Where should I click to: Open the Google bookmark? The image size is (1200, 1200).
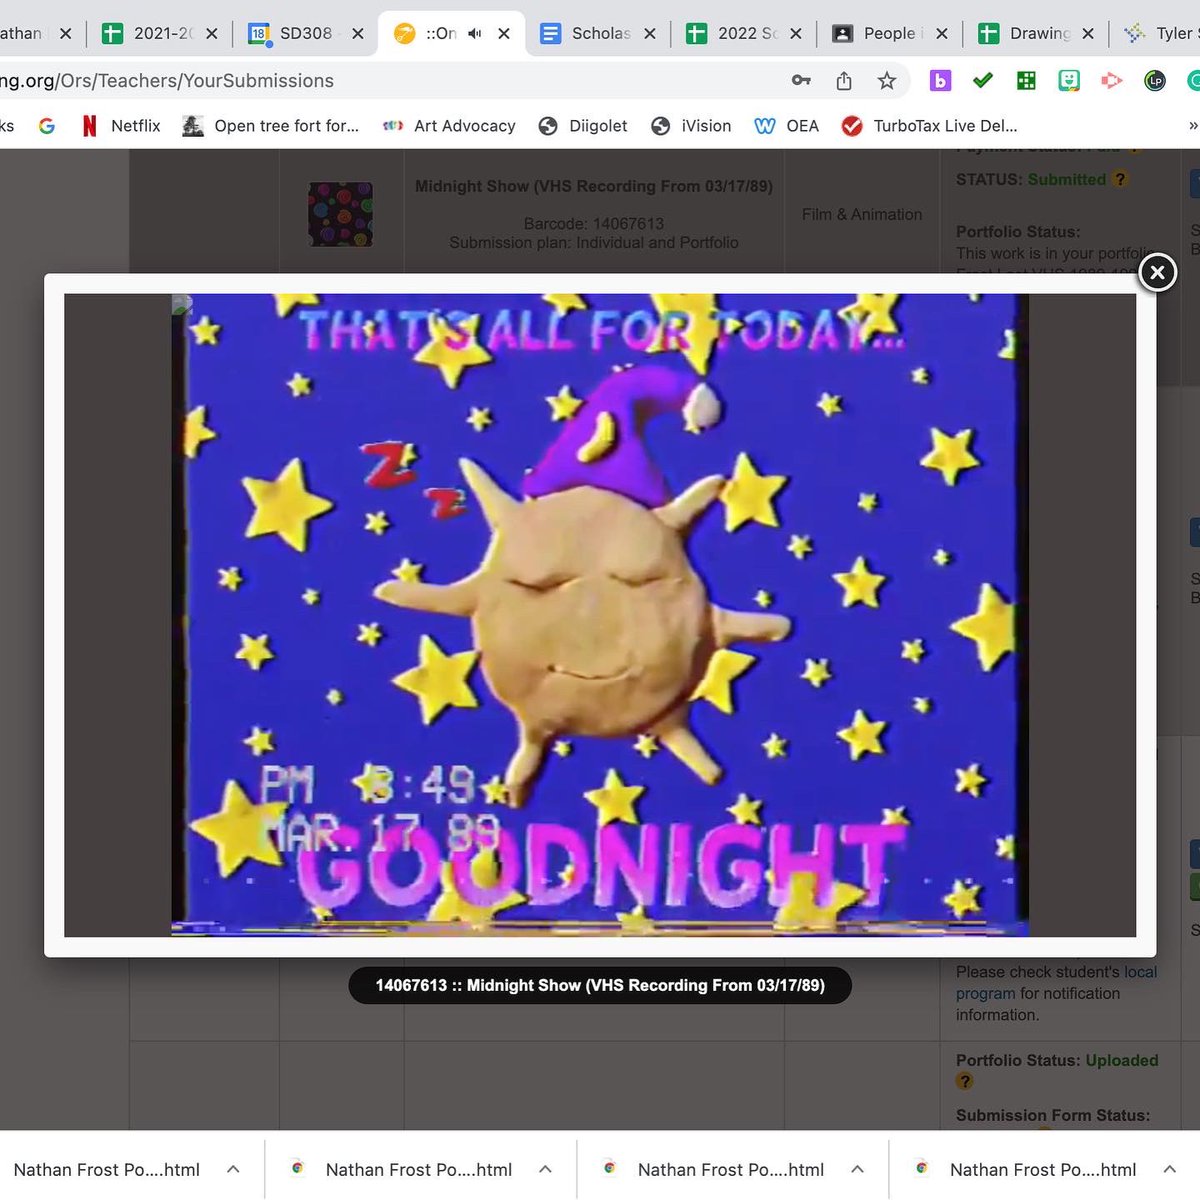pos(47,126)
